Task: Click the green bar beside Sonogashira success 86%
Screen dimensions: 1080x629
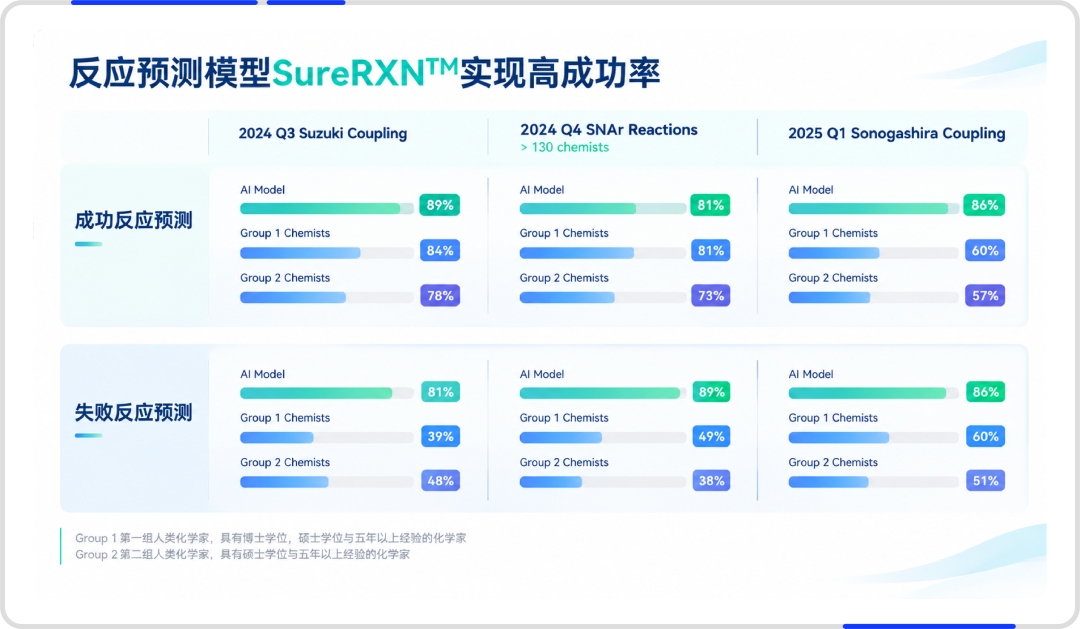Action: click(x=873, y=208)
